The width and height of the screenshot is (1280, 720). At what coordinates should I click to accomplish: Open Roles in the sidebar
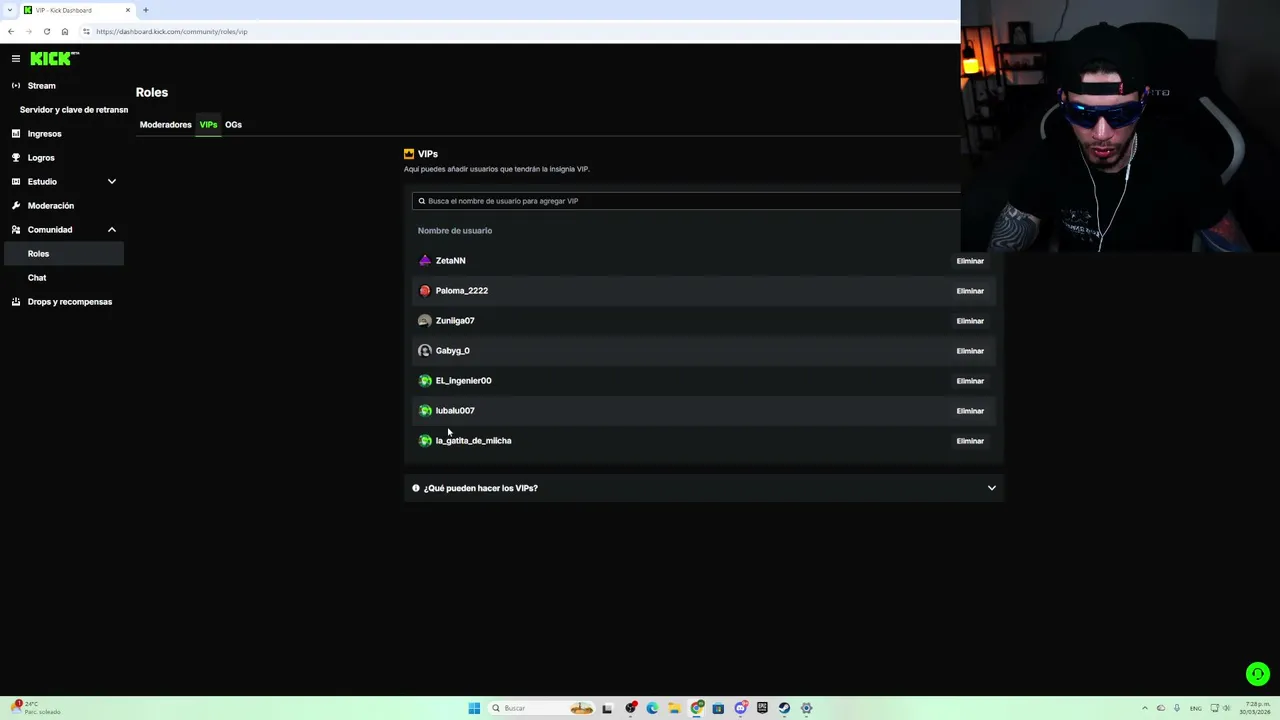[x=63, y=254]
